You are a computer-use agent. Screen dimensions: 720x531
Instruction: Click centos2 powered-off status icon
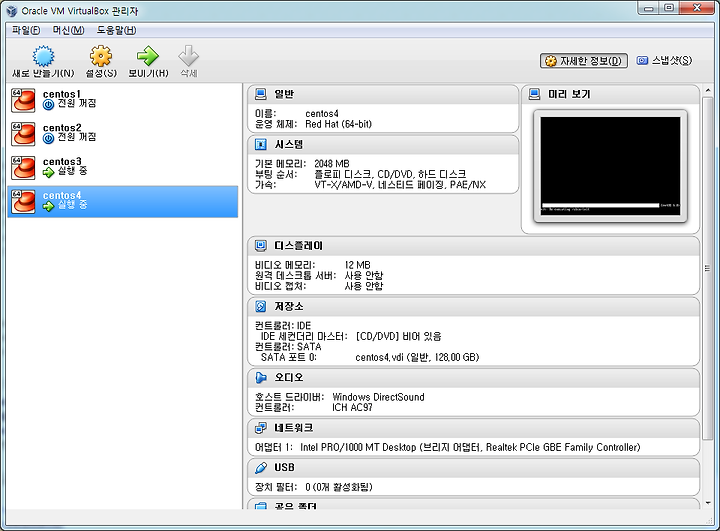tap(48, 138)
